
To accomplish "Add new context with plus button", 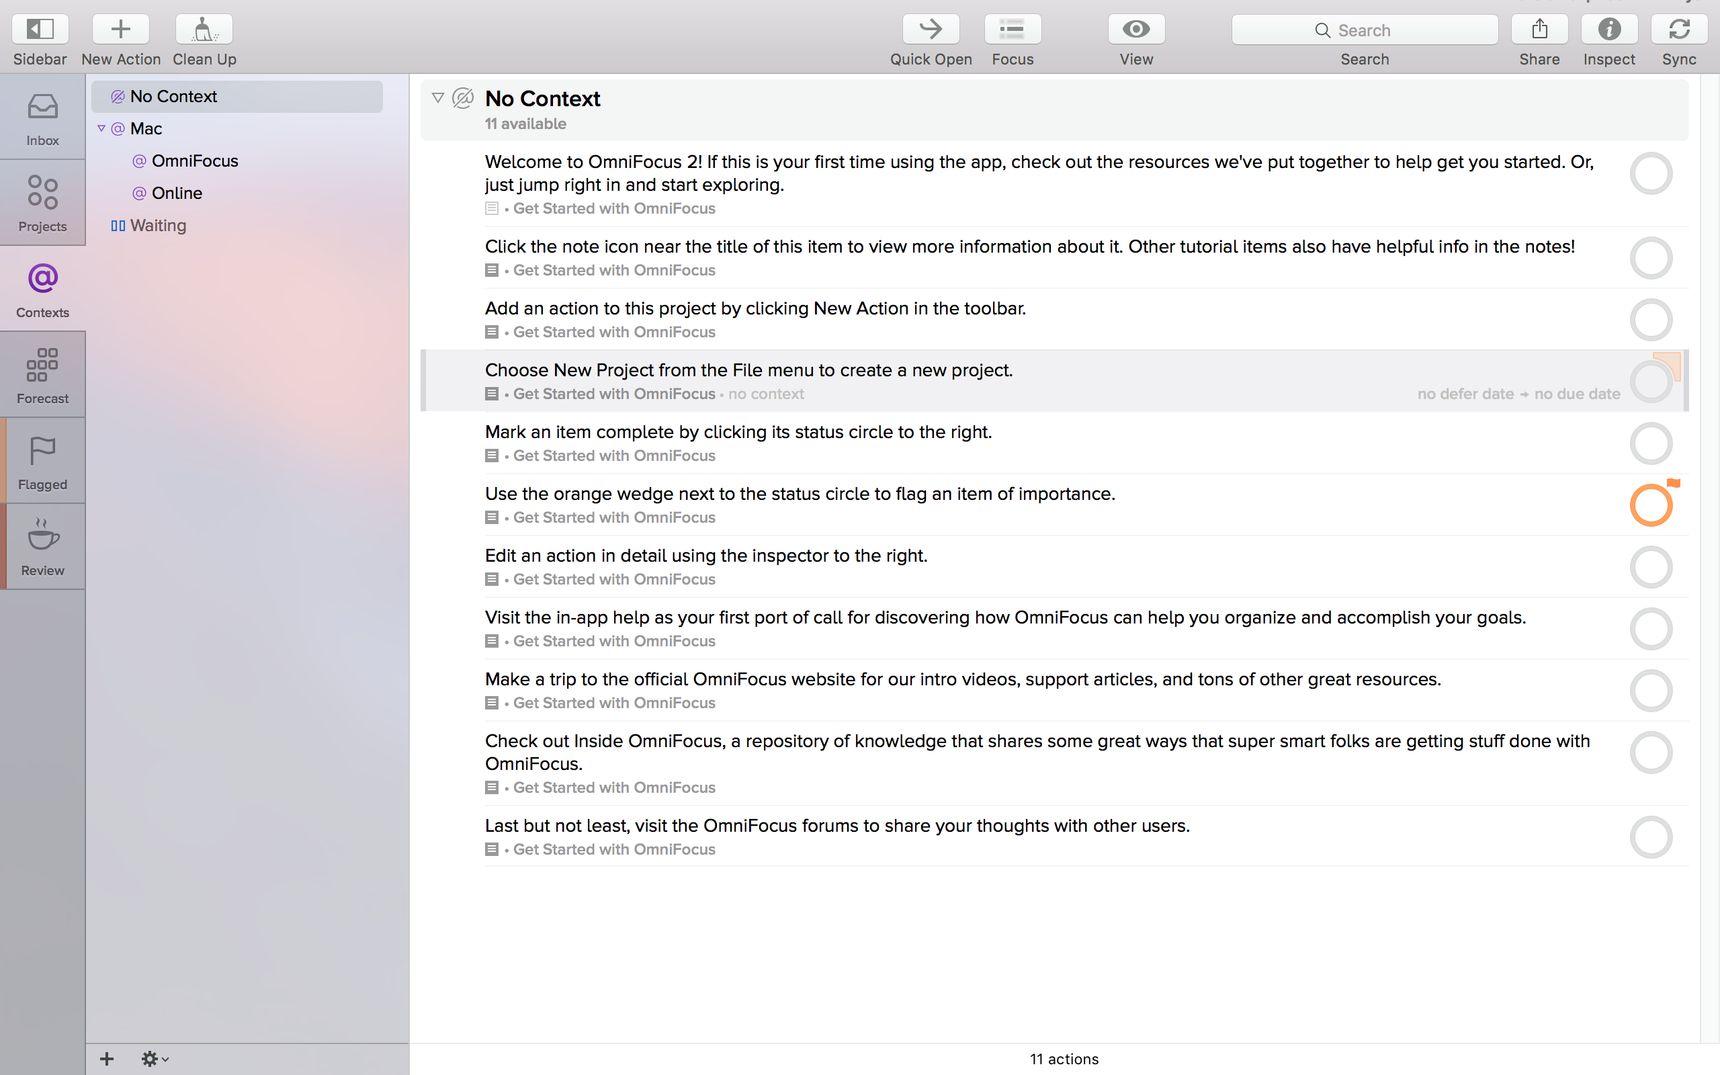I will tap(107, 1059).
